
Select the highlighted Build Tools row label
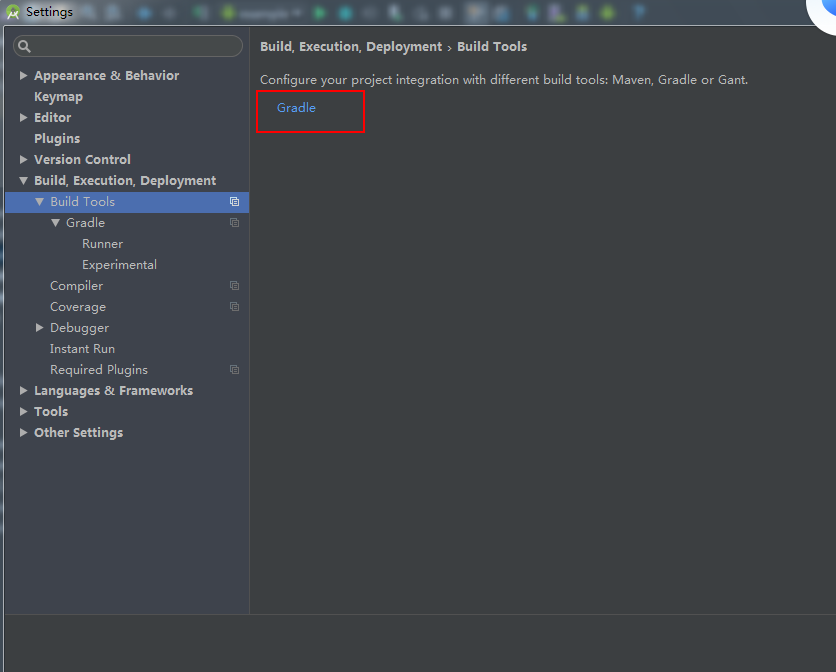[x=83, y=202]
